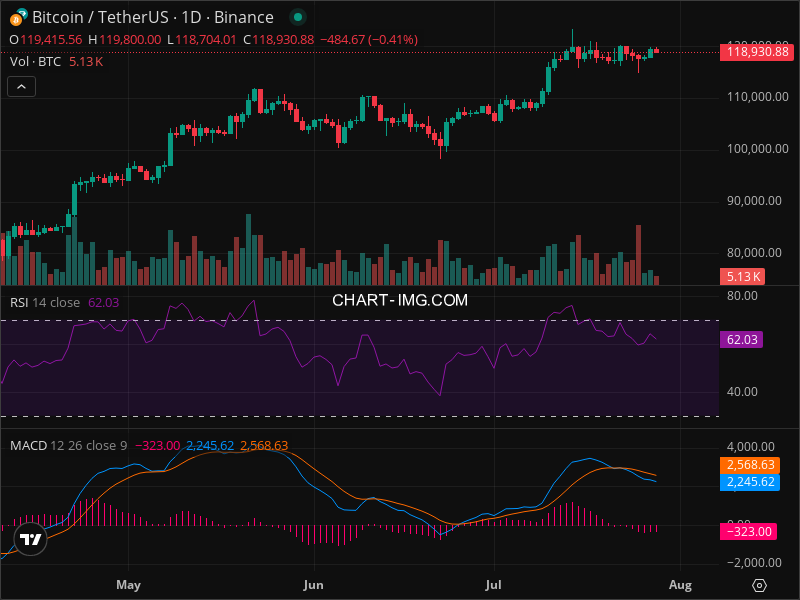Click the red 118,930.88 current price tag
The height and width of the screenshot is (600, 800).
756,52
